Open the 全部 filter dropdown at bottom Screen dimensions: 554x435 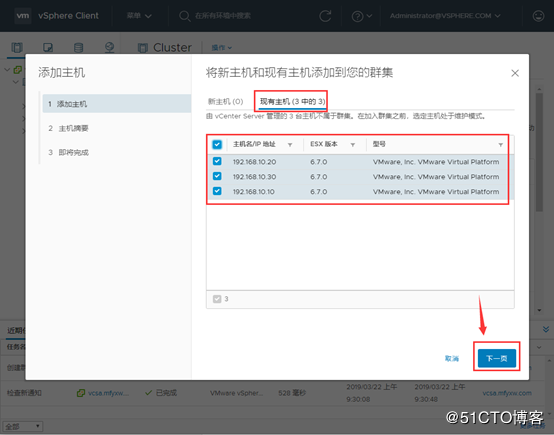(x=23, y=427)
